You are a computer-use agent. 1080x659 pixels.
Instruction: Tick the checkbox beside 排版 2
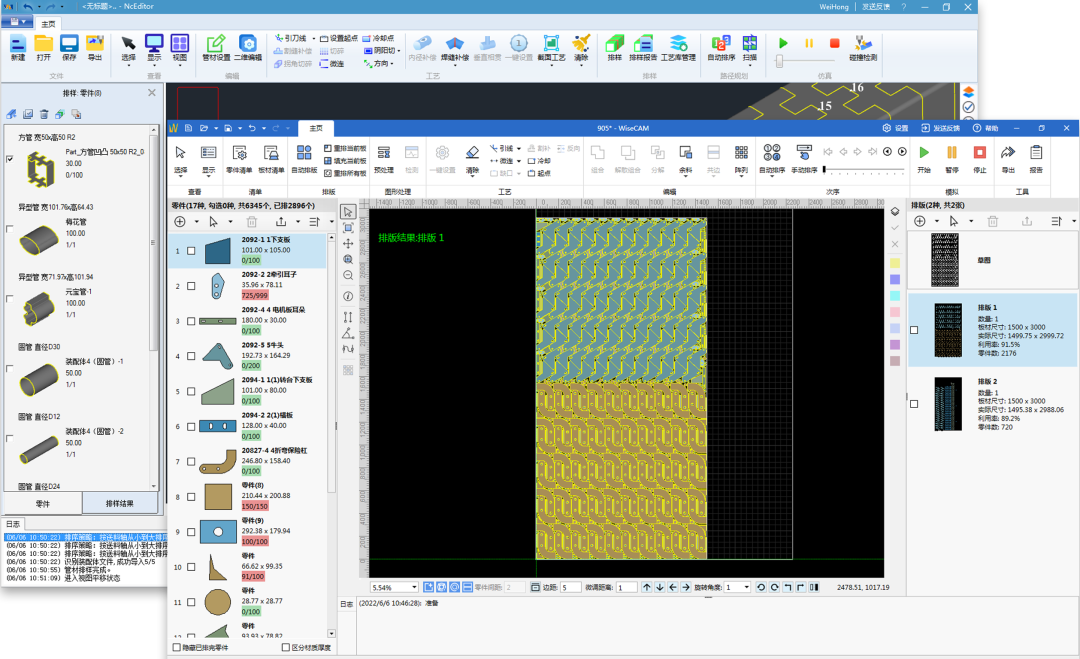pos(914,403)
